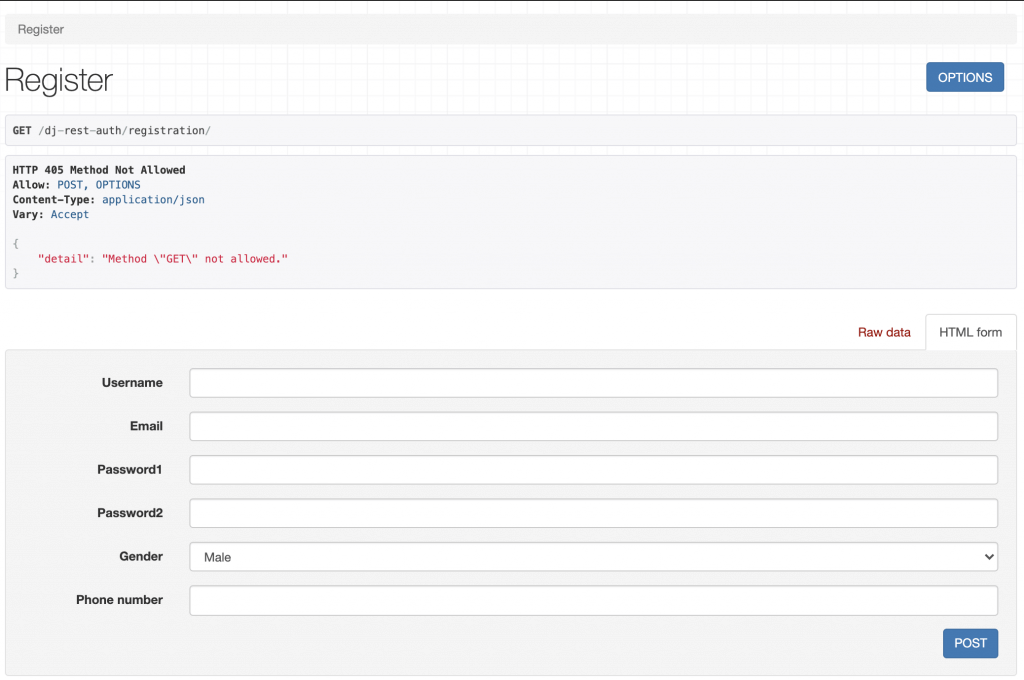
Task: Click the Password2 label
Action: coord(129,513)
